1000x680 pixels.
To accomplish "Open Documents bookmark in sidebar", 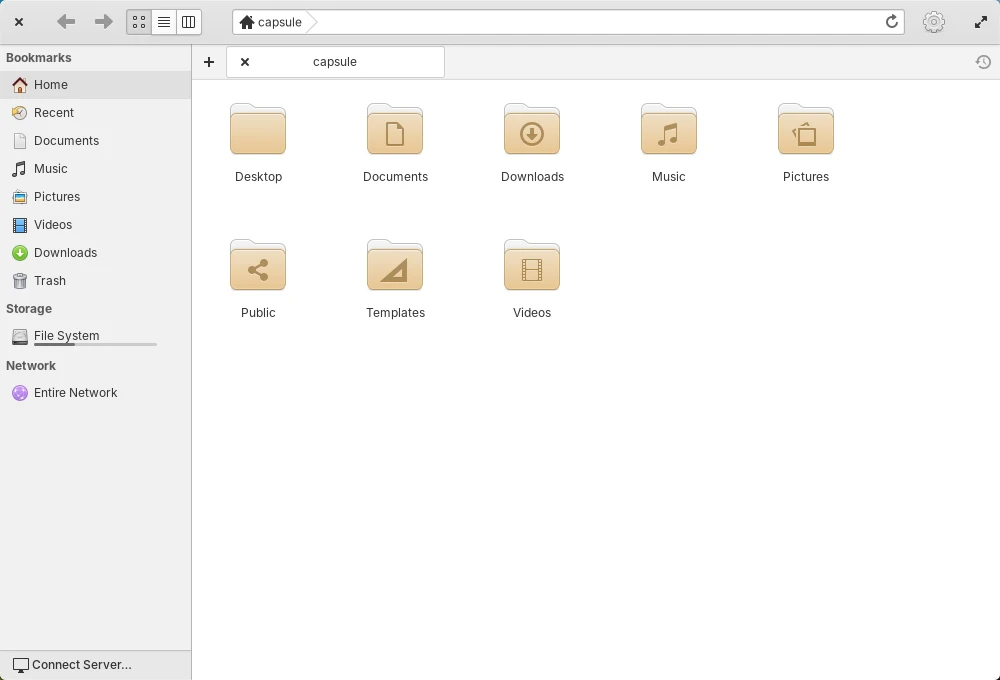I will [96, 141].
